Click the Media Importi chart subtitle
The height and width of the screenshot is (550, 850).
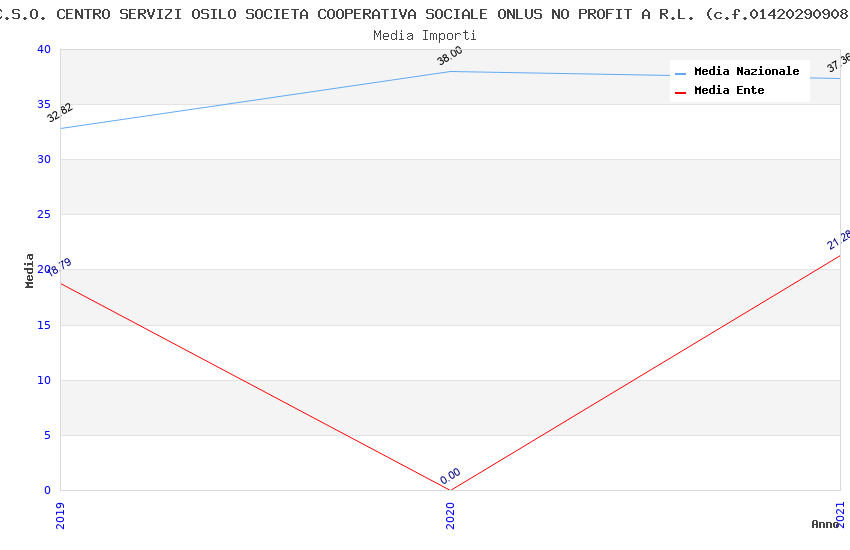(425, 35)
